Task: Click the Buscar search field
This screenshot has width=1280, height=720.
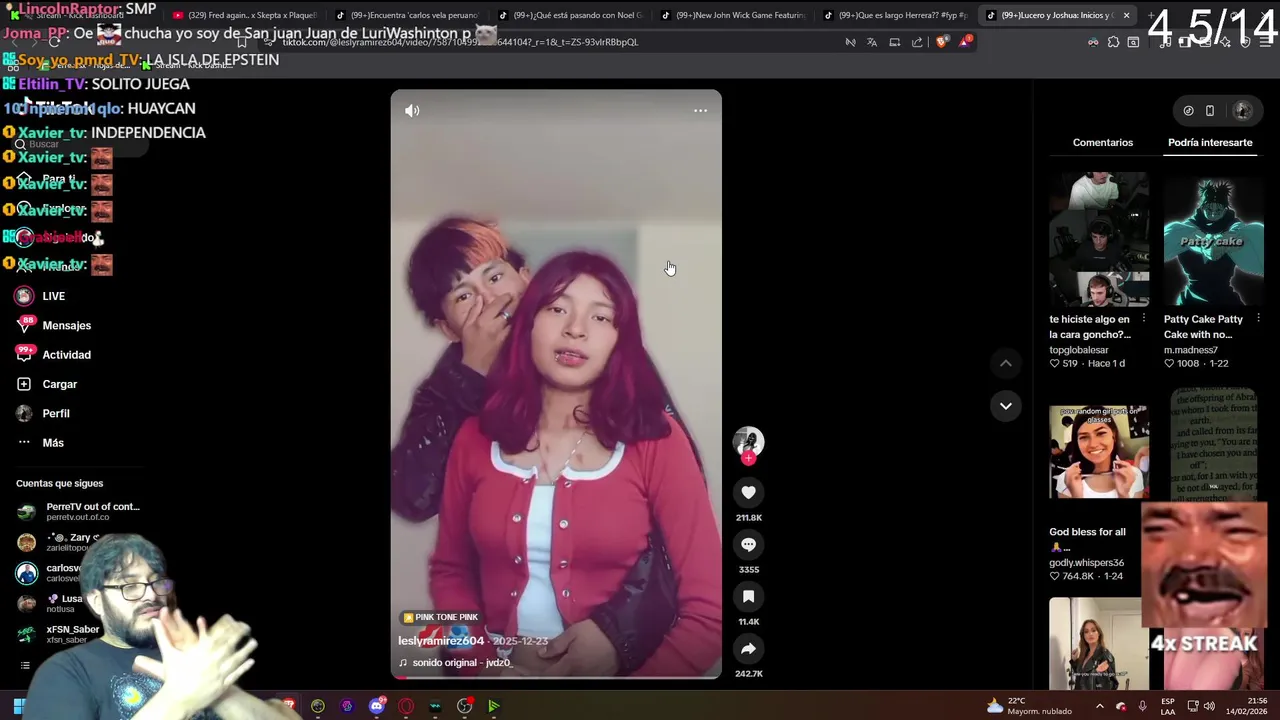Action: click(x=80, y=144)
